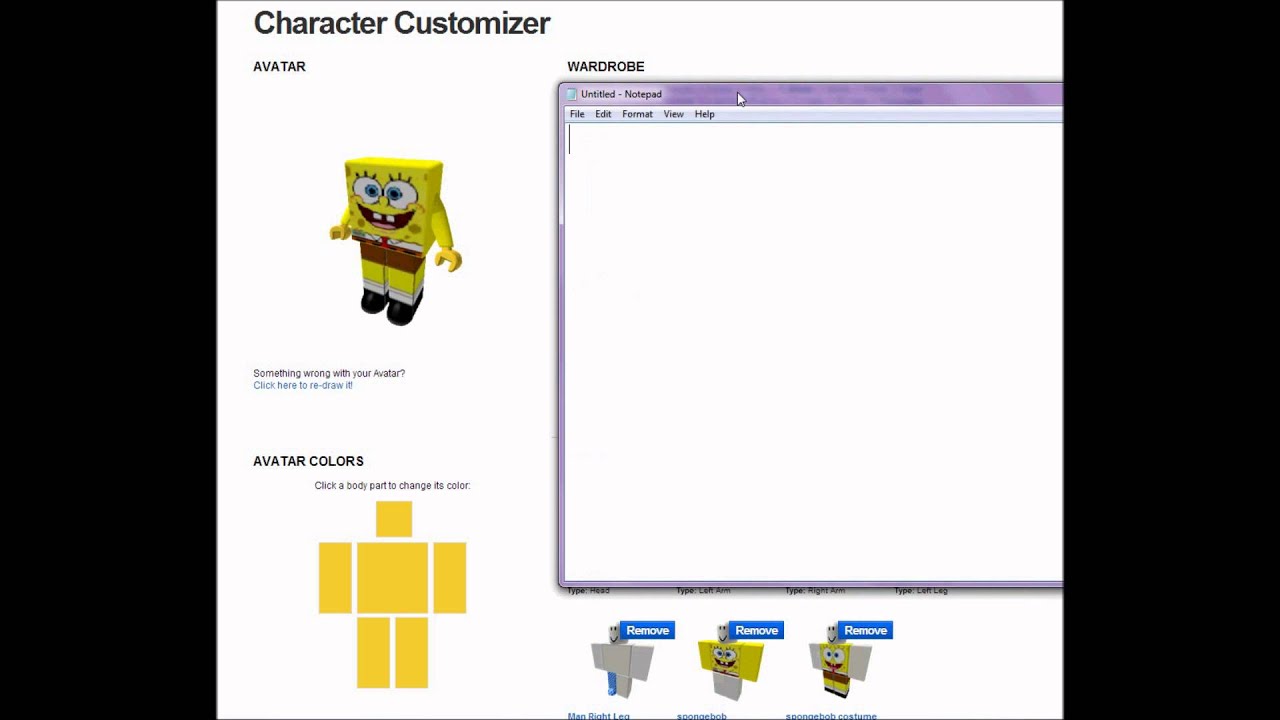Click the 'Type: Left Leg' label
This screenshot has height=720, width=1280.
pyautogui.click(x=920, y=591)
